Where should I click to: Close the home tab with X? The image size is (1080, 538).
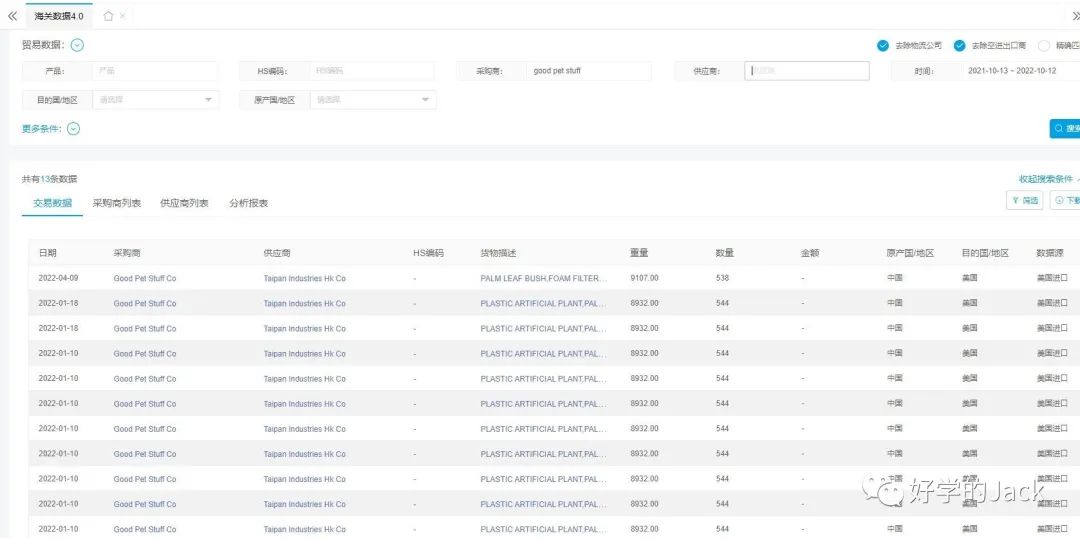(123, 16)
